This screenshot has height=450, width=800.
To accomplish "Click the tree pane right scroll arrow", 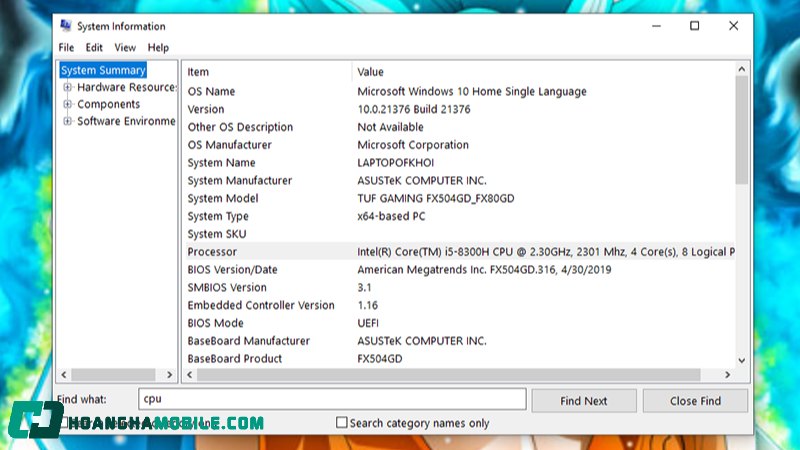I will (170, 375).
